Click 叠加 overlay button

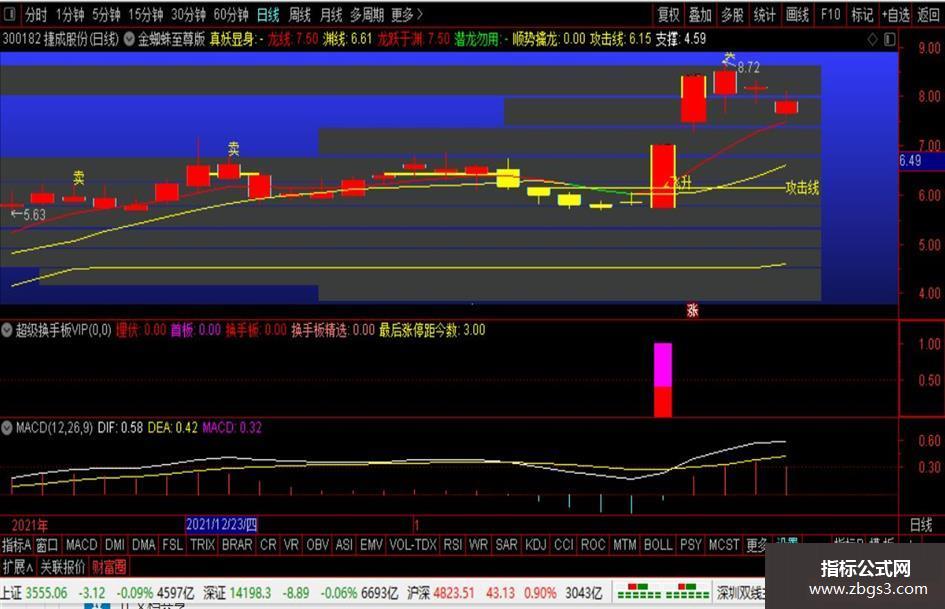click(700, 14)
